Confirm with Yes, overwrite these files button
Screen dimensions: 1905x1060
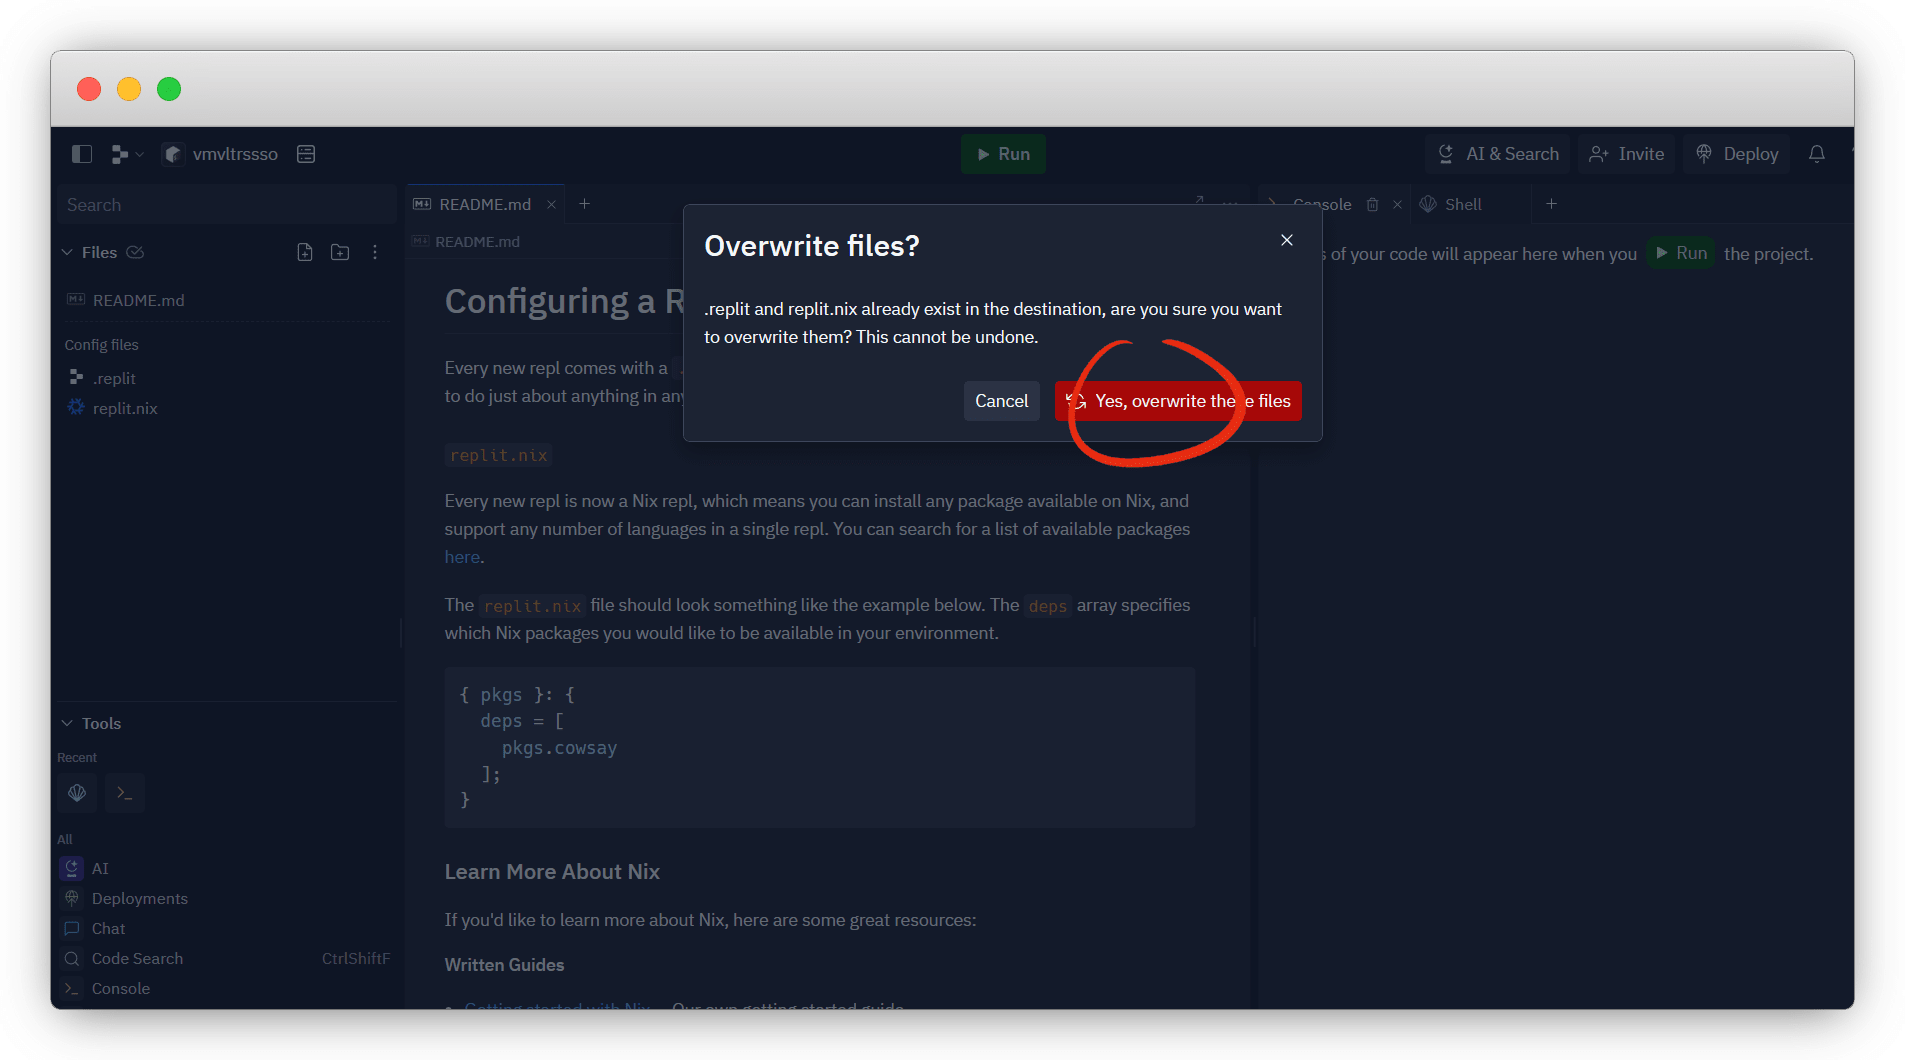tap(1177, 401)
